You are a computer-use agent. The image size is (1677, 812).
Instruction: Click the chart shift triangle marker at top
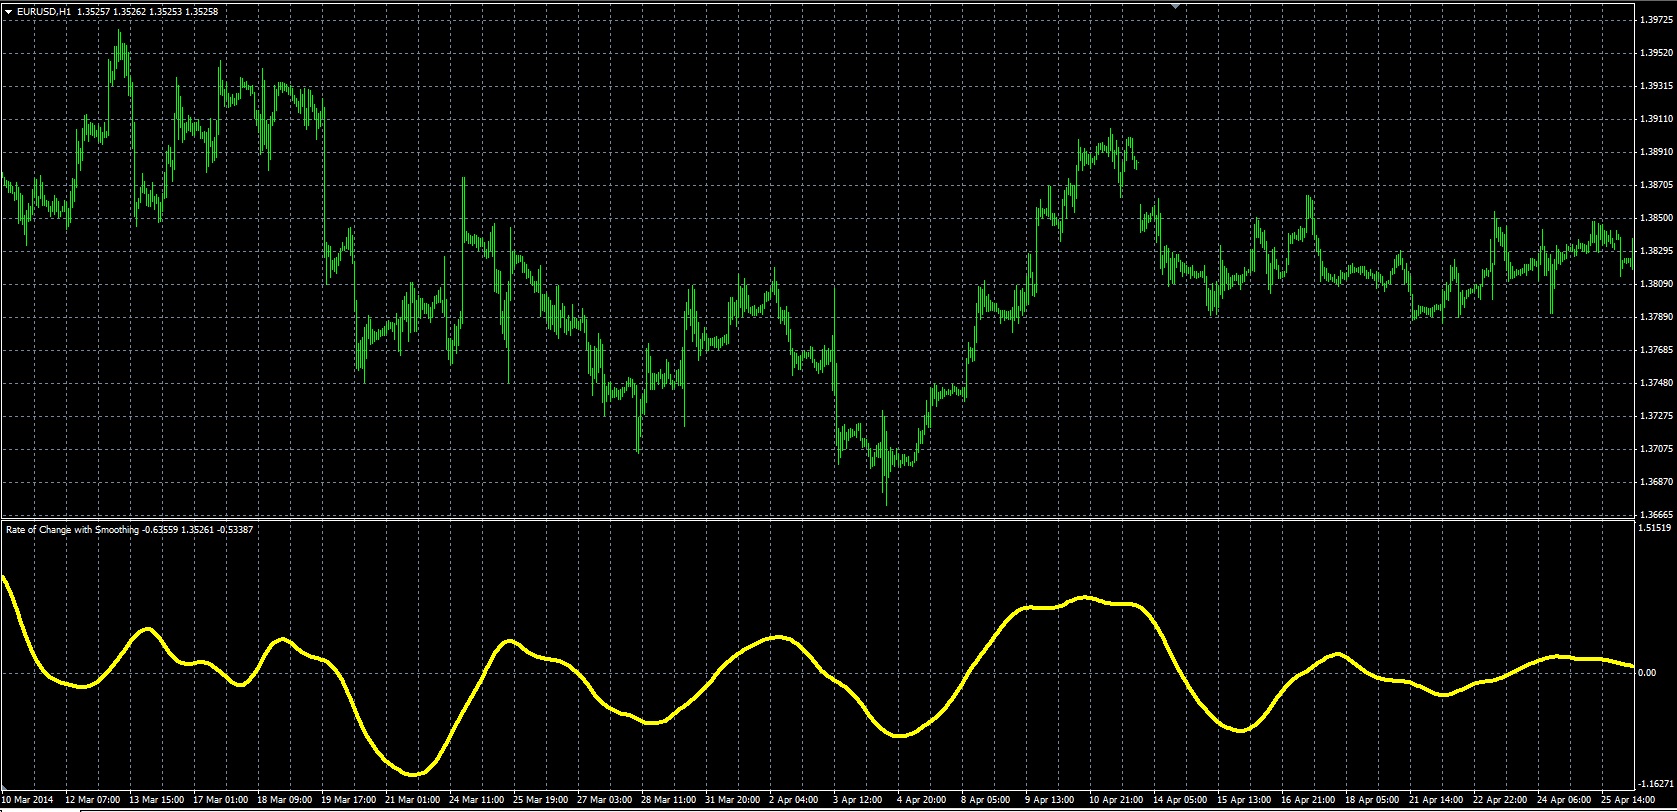click(x=1176, y=5)
